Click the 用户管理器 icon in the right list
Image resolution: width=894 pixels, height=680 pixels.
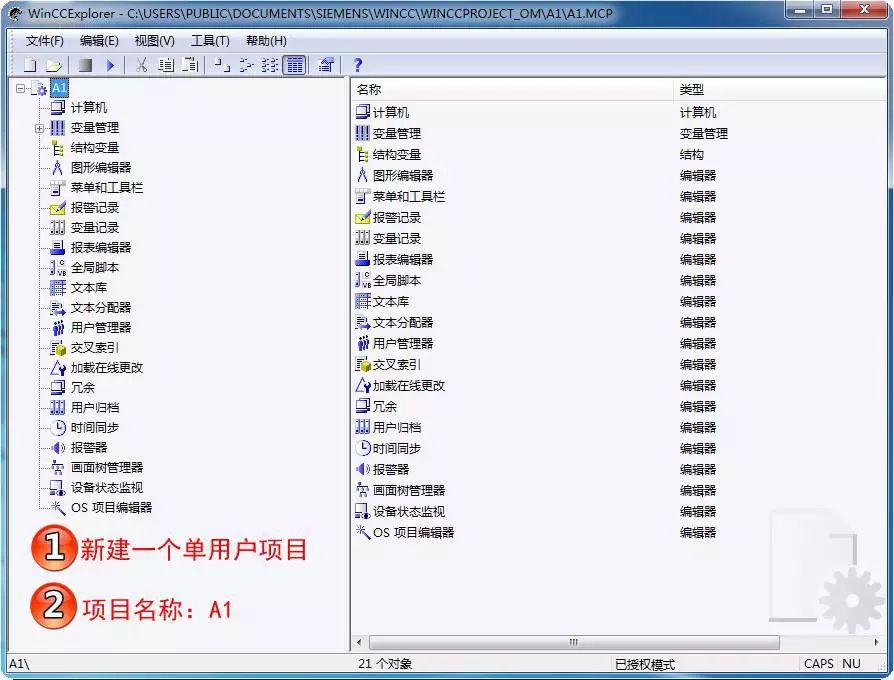[363, 343]
